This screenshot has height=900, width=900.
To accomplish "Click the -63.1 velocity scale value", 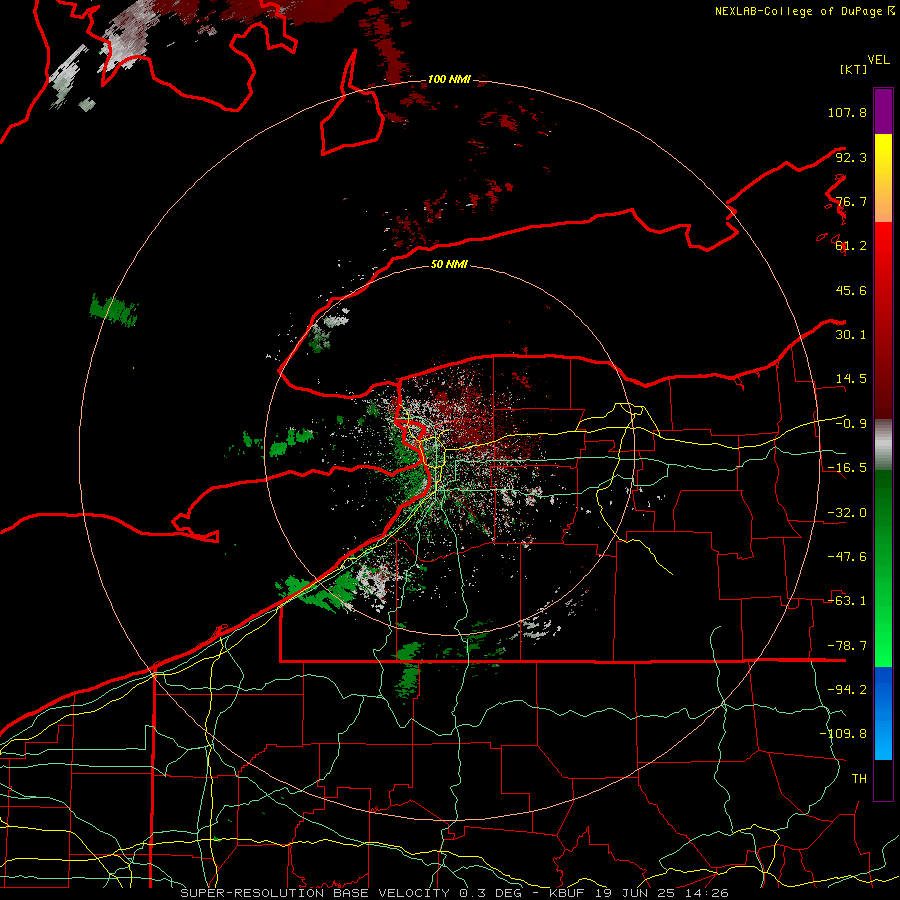I will coord(847,601).
